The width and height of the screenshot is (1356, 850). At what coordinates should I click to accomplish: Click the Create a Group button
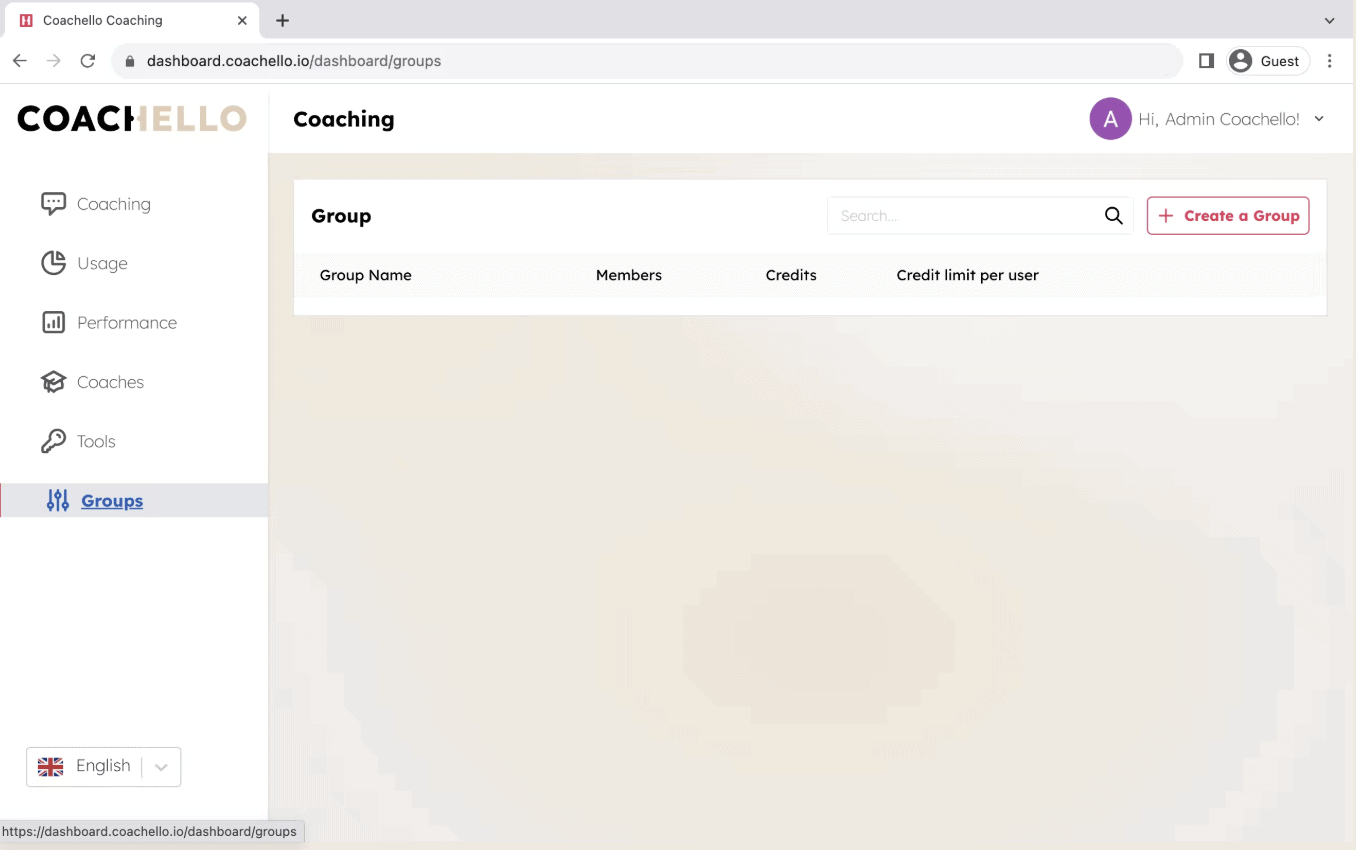click(x=1228, y=216)
